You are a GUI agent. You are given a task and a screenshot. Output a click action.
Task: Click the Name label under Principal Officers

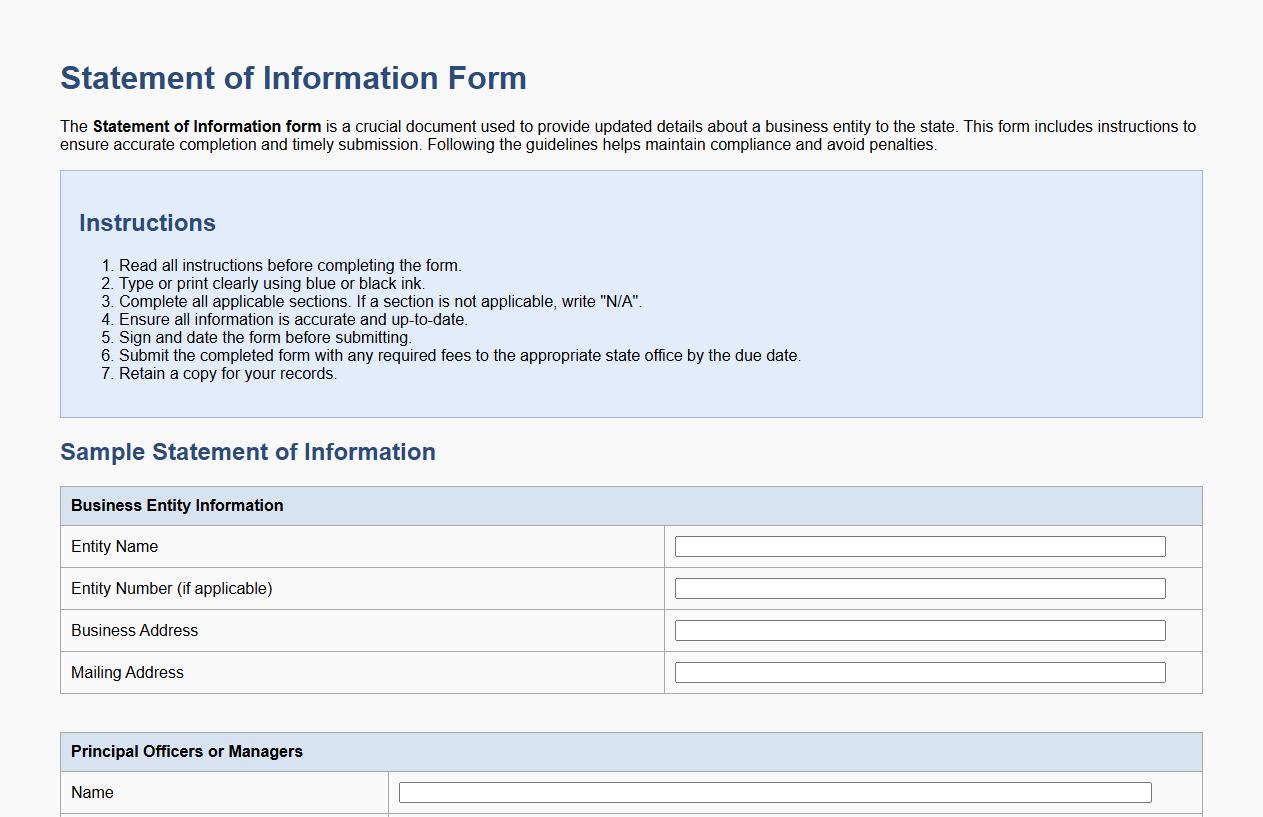click(x=91, y=792)
